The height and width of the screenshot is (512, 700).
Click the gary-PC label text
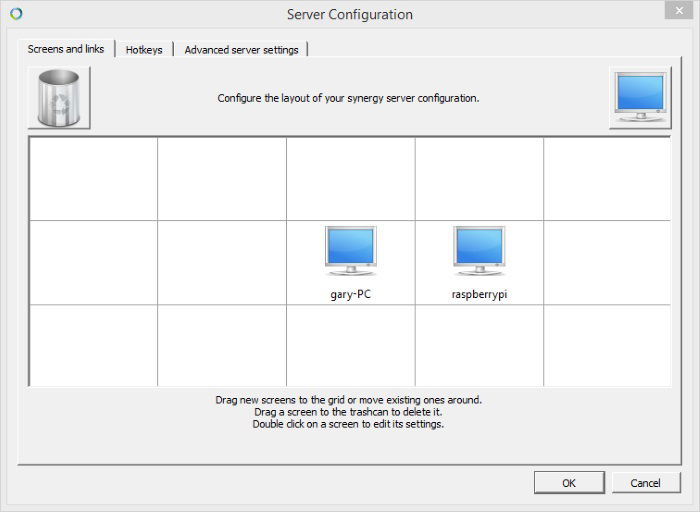[x=350, y=295]
